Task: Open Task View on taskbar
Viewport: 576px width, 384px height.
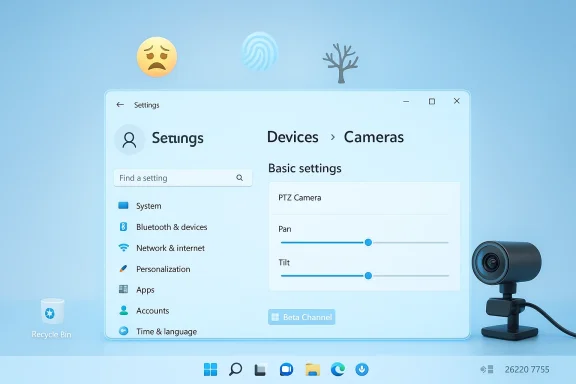Action: coord(260,370)
